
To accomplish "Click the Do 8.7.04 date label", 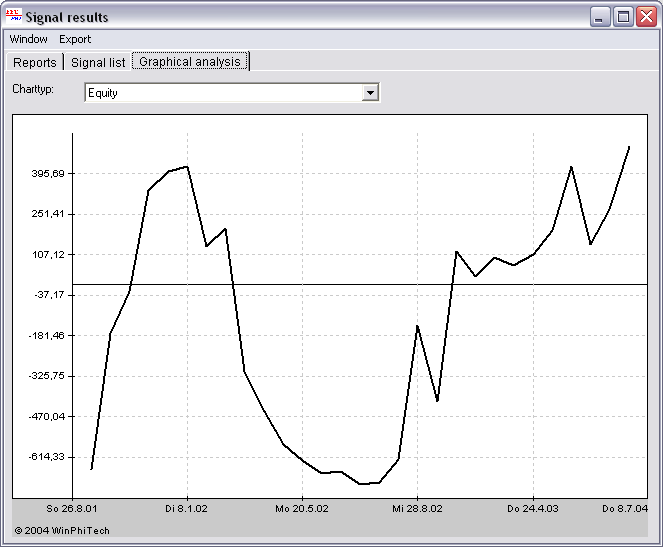I will click(625, 509).
